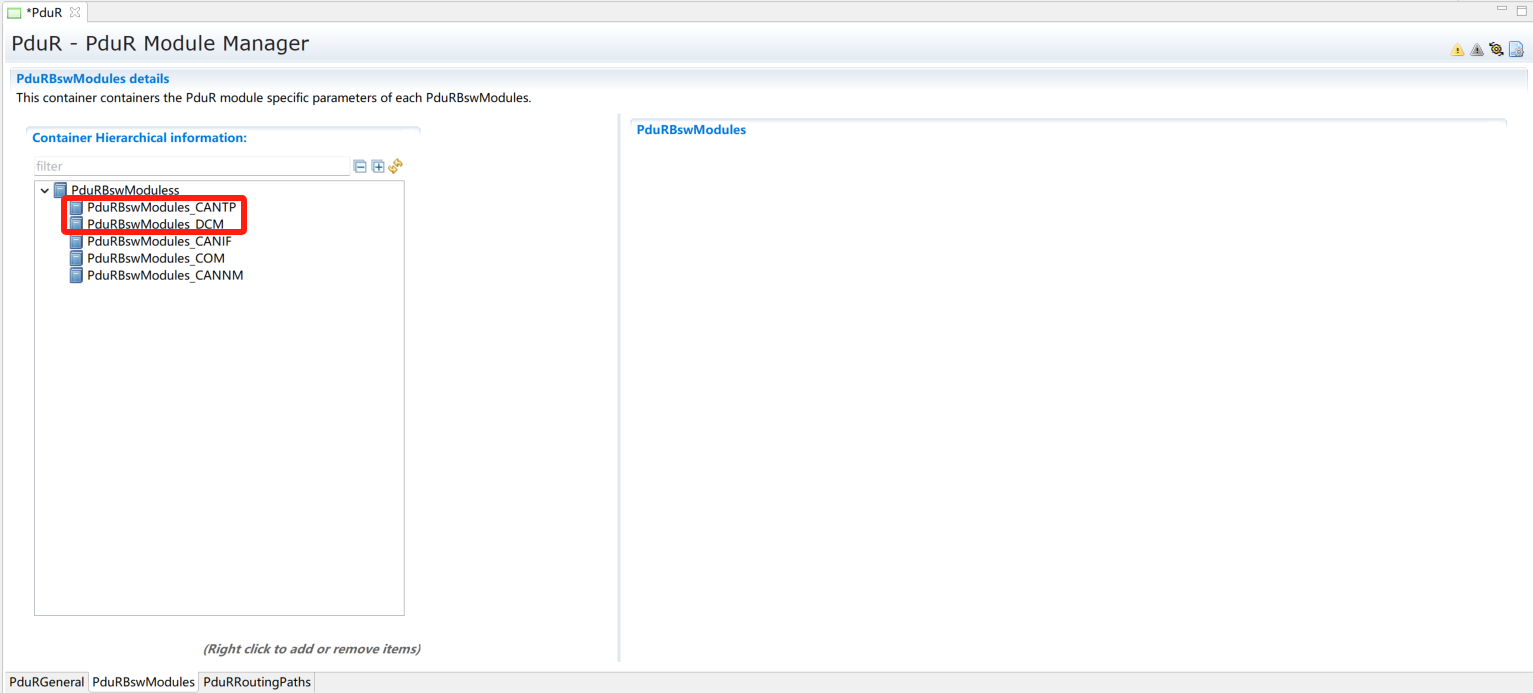
Task: Collapse the PduRBswModuless tree node arrow
Action: coord(44,190)
